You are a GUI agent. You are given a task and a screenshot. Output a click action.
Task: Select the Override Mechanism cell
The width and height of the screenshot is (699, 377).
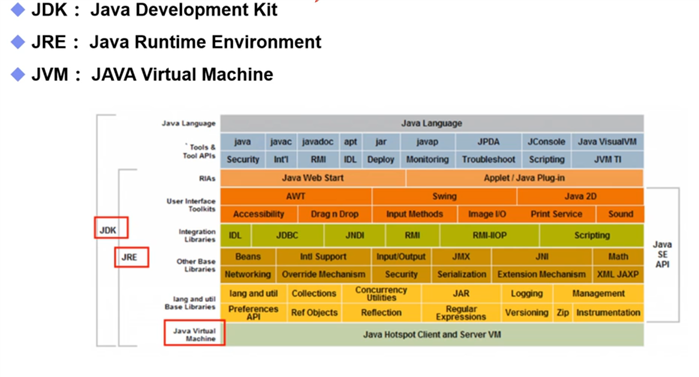(323, 274)
